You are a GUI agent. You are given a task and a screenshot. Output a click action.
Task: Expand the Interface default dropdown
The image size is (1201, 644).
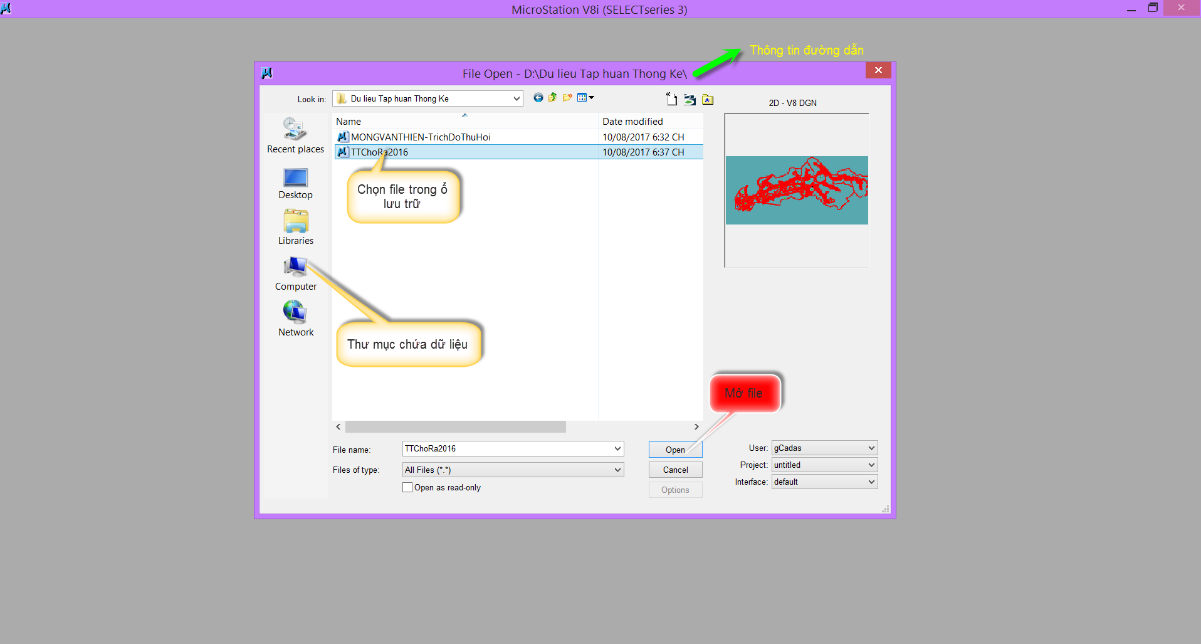tap(871, 482)
